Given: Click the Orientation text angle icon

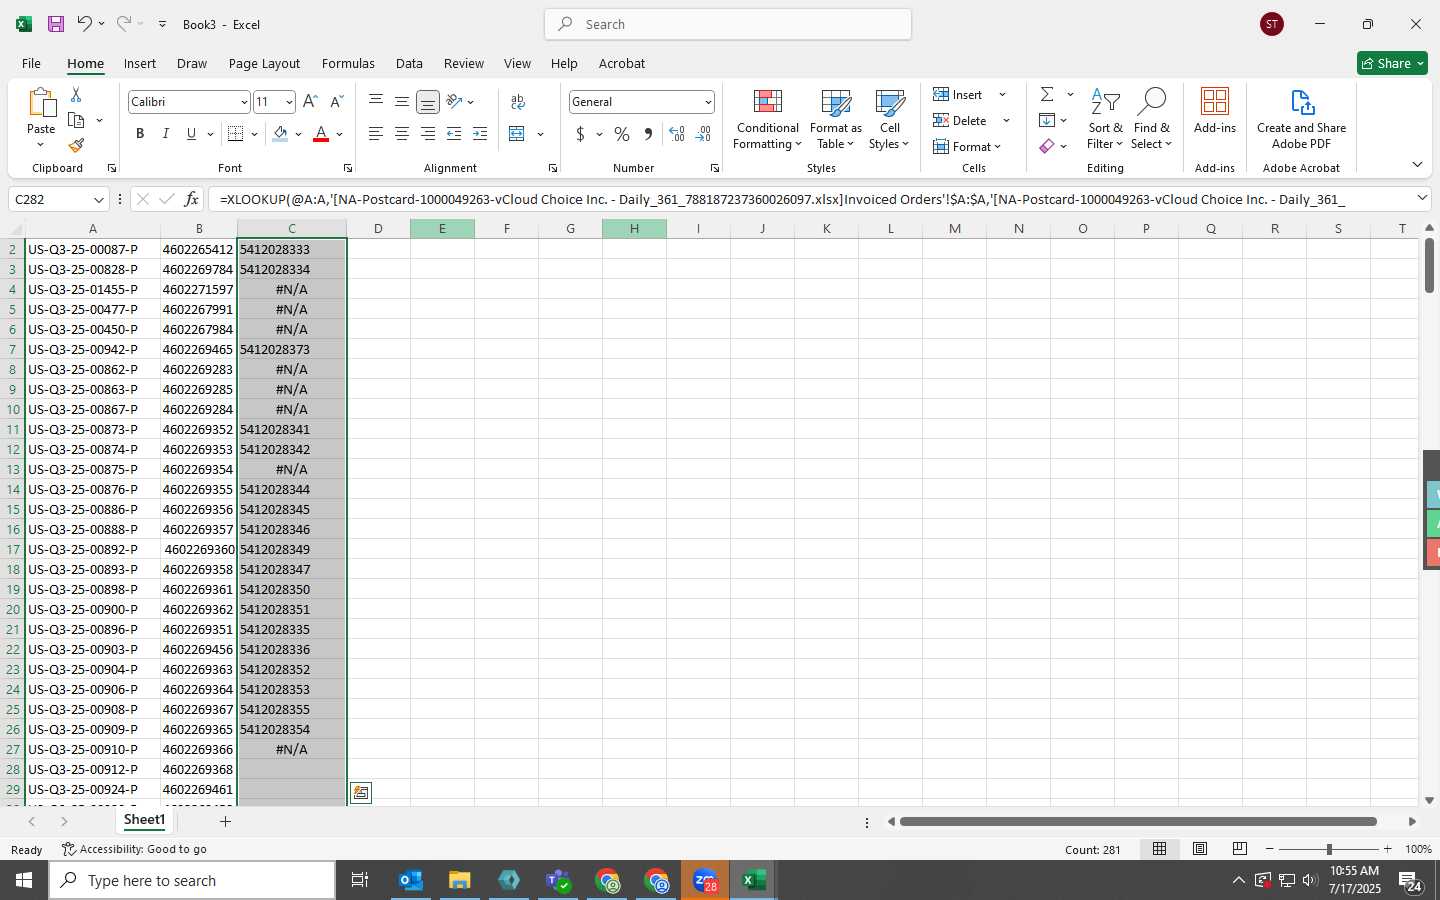Looking at the screenshot, I should point(455,101).
